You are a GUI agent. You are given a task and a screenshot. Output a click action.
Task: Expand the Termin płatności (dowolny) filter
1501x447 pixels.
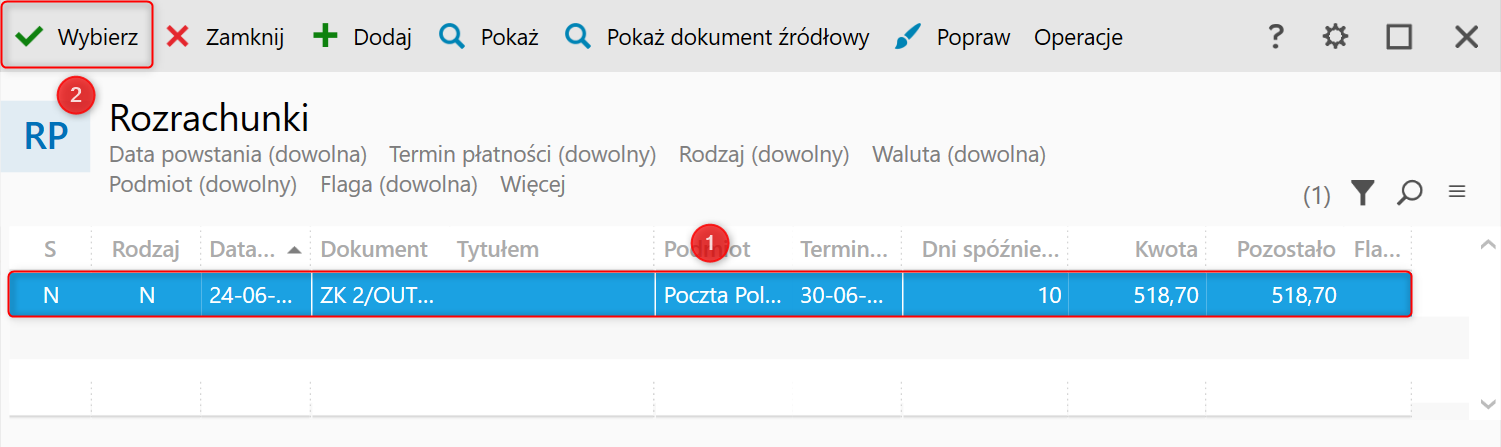[522, 155]
